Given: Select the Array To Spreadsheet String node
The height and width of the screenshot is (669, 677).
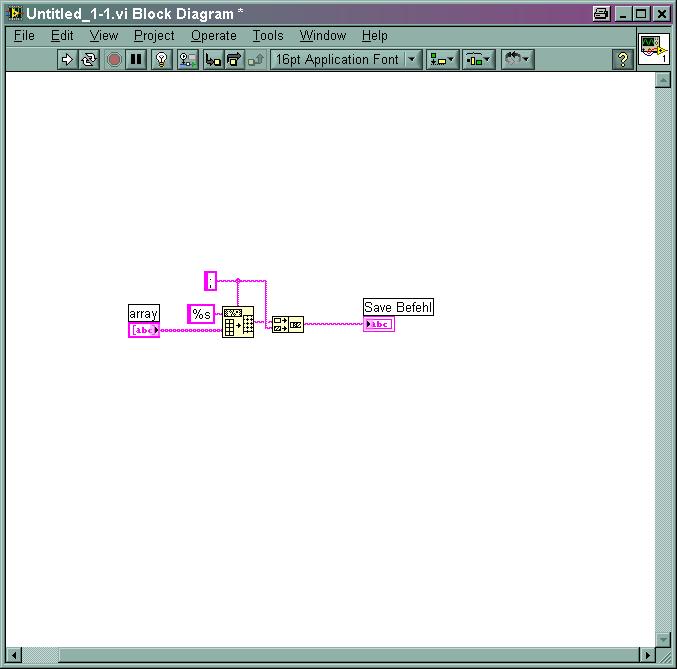Looking at the screenshot, I should coord(238,322).
